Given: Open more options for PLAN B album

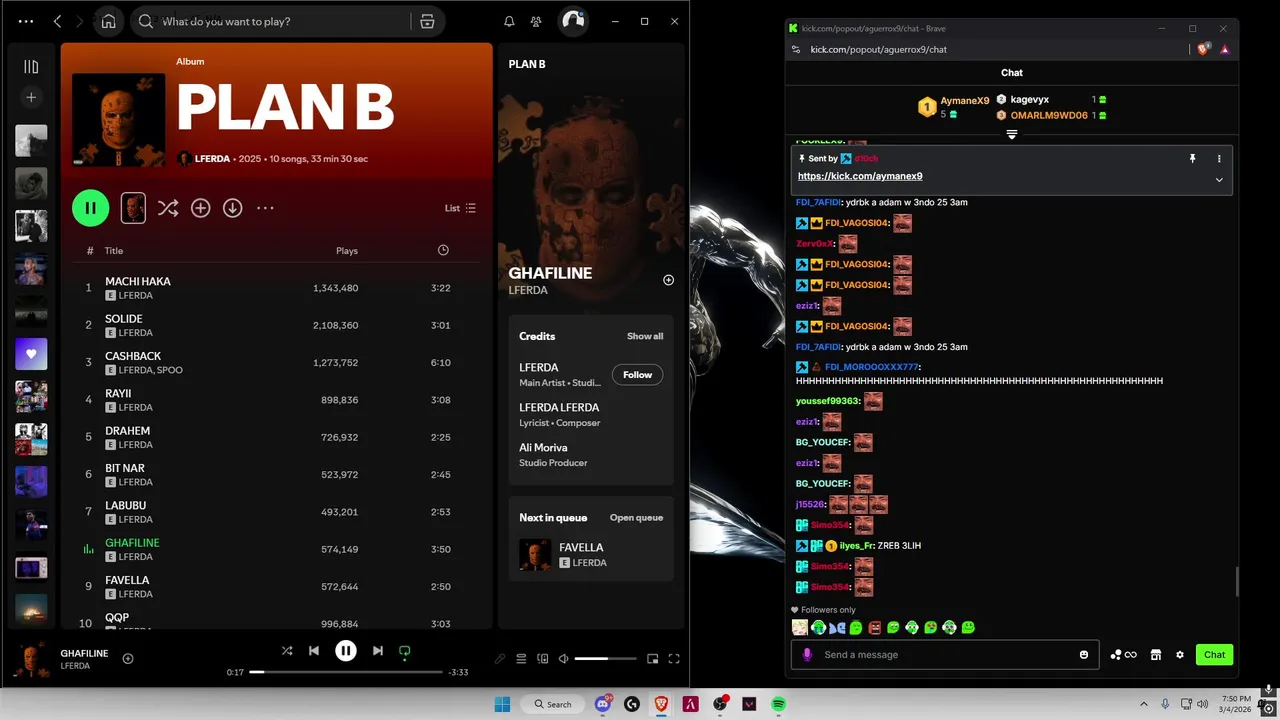Looking at the screenshot, I should click(x=265, y=208).
